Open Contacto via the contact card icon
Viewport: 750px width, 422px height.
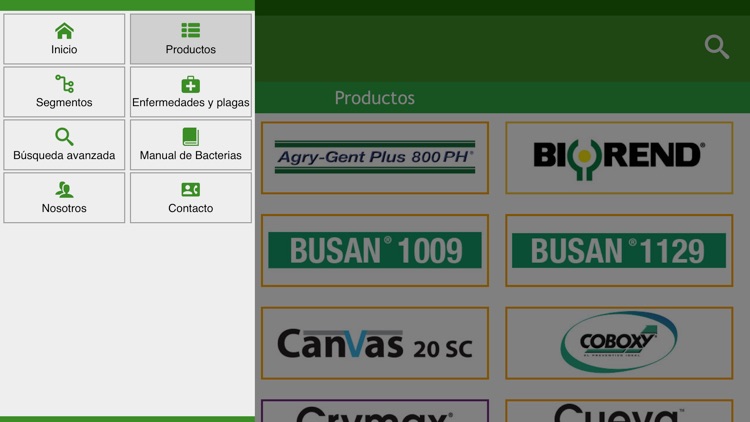(190, 190)
